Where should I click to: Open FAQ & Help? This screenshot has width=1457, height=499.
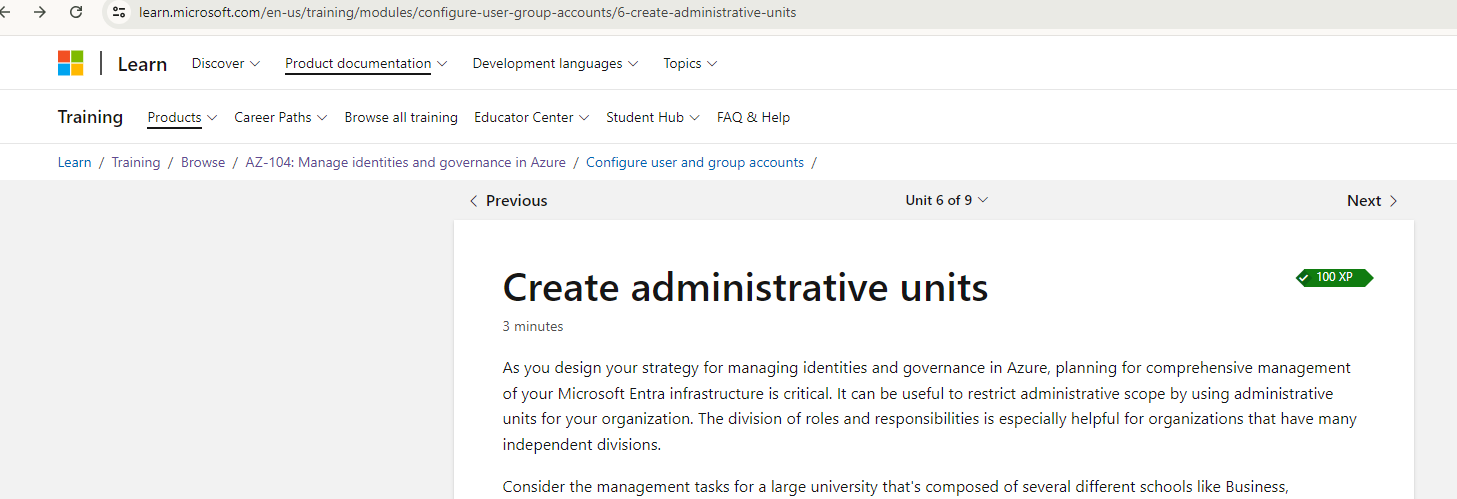point(753,117)
